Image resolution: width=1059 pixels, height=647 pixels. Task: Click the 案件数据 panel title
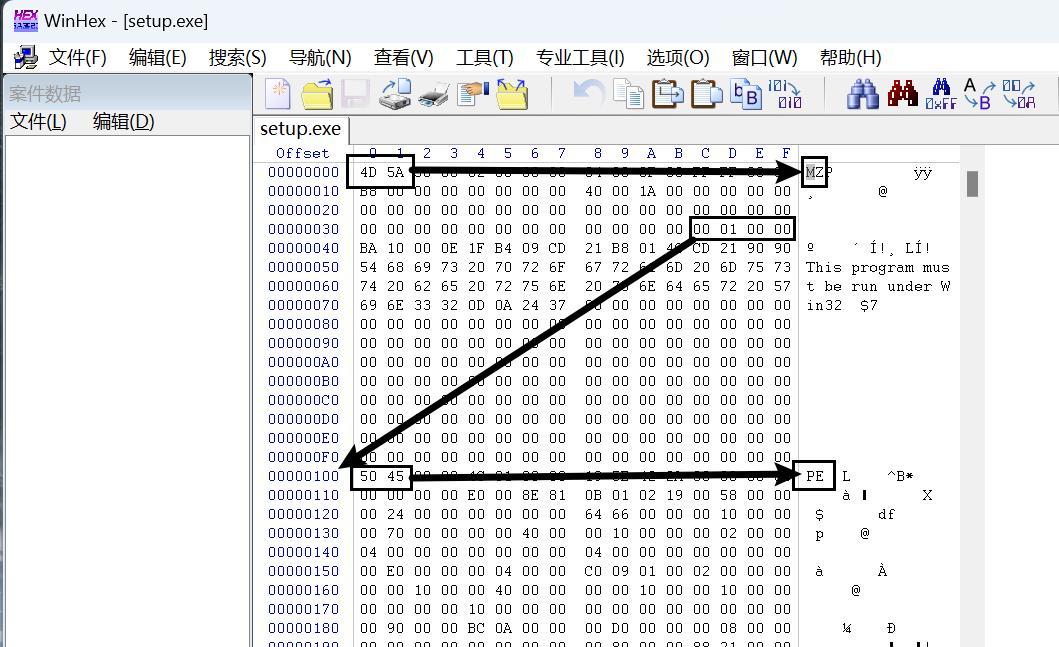[45, 93]
